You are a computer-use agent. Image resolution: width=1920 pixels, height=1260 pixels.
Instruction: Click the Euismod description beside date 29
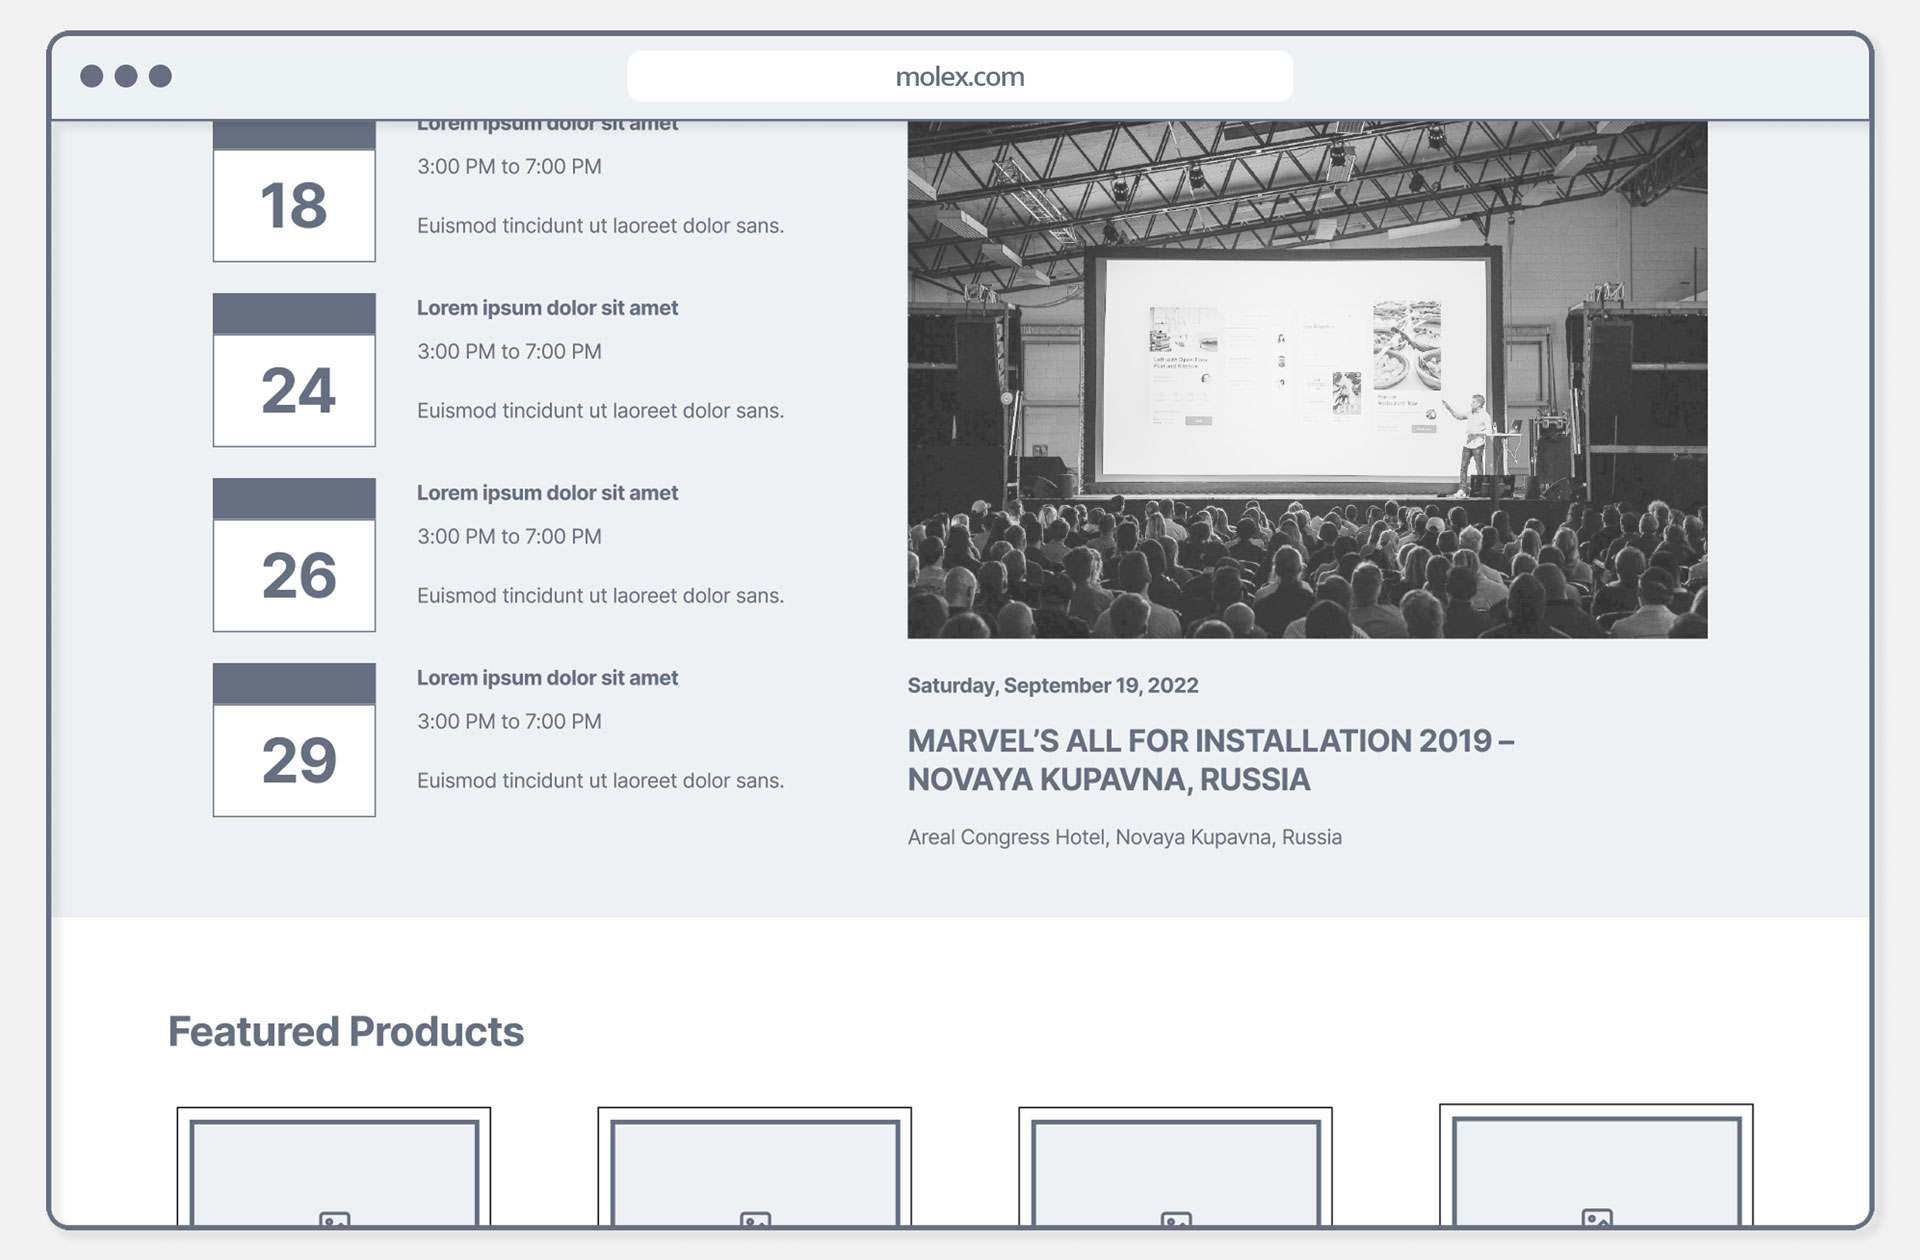click(600, 781)
